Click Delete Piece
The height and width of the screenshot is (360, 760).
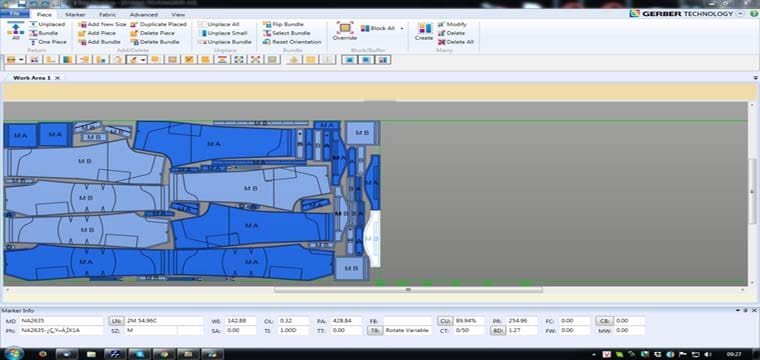(x=153, y=33)
